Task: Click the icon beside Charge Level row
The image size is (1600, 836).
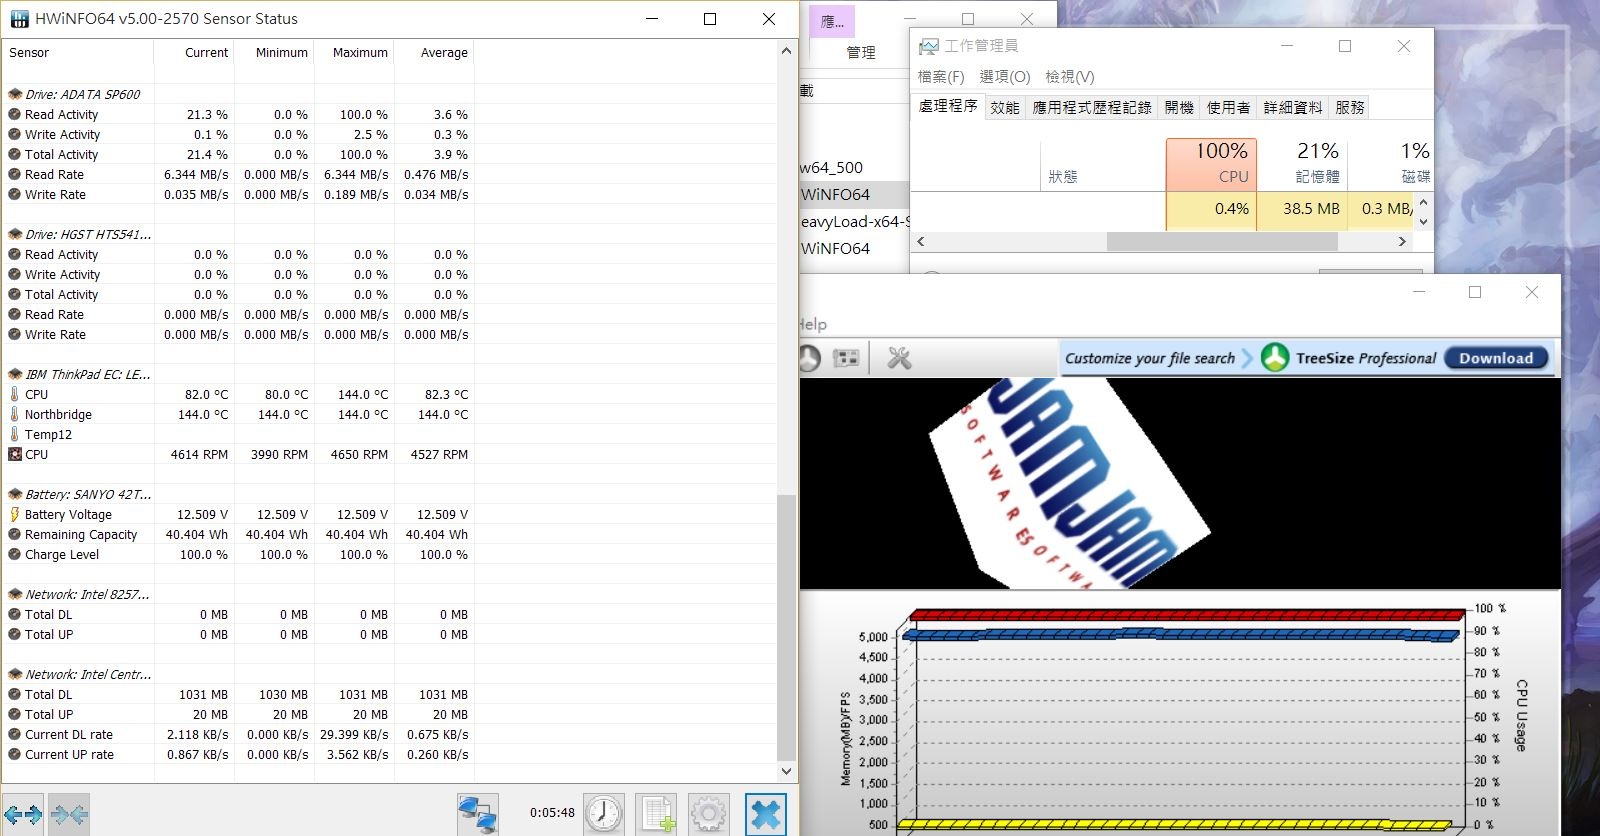Action: (x=14, y=554)
